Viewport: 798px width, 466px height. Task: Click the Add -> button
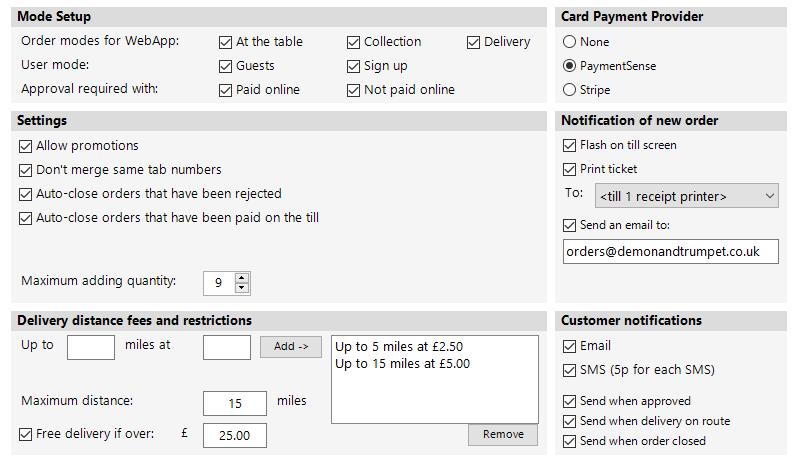[291, 347]
